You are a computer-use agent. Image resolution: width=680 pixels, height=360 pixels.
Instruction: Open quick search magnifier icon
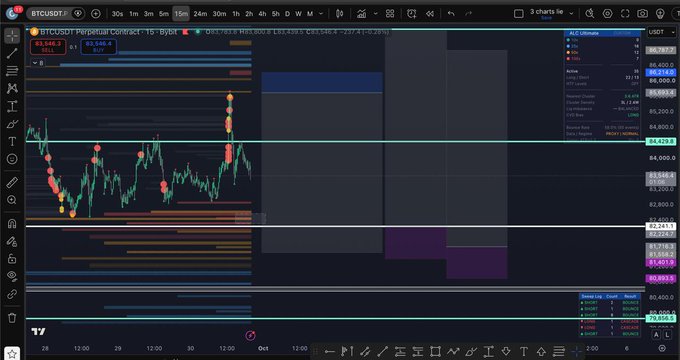point(590,14)
